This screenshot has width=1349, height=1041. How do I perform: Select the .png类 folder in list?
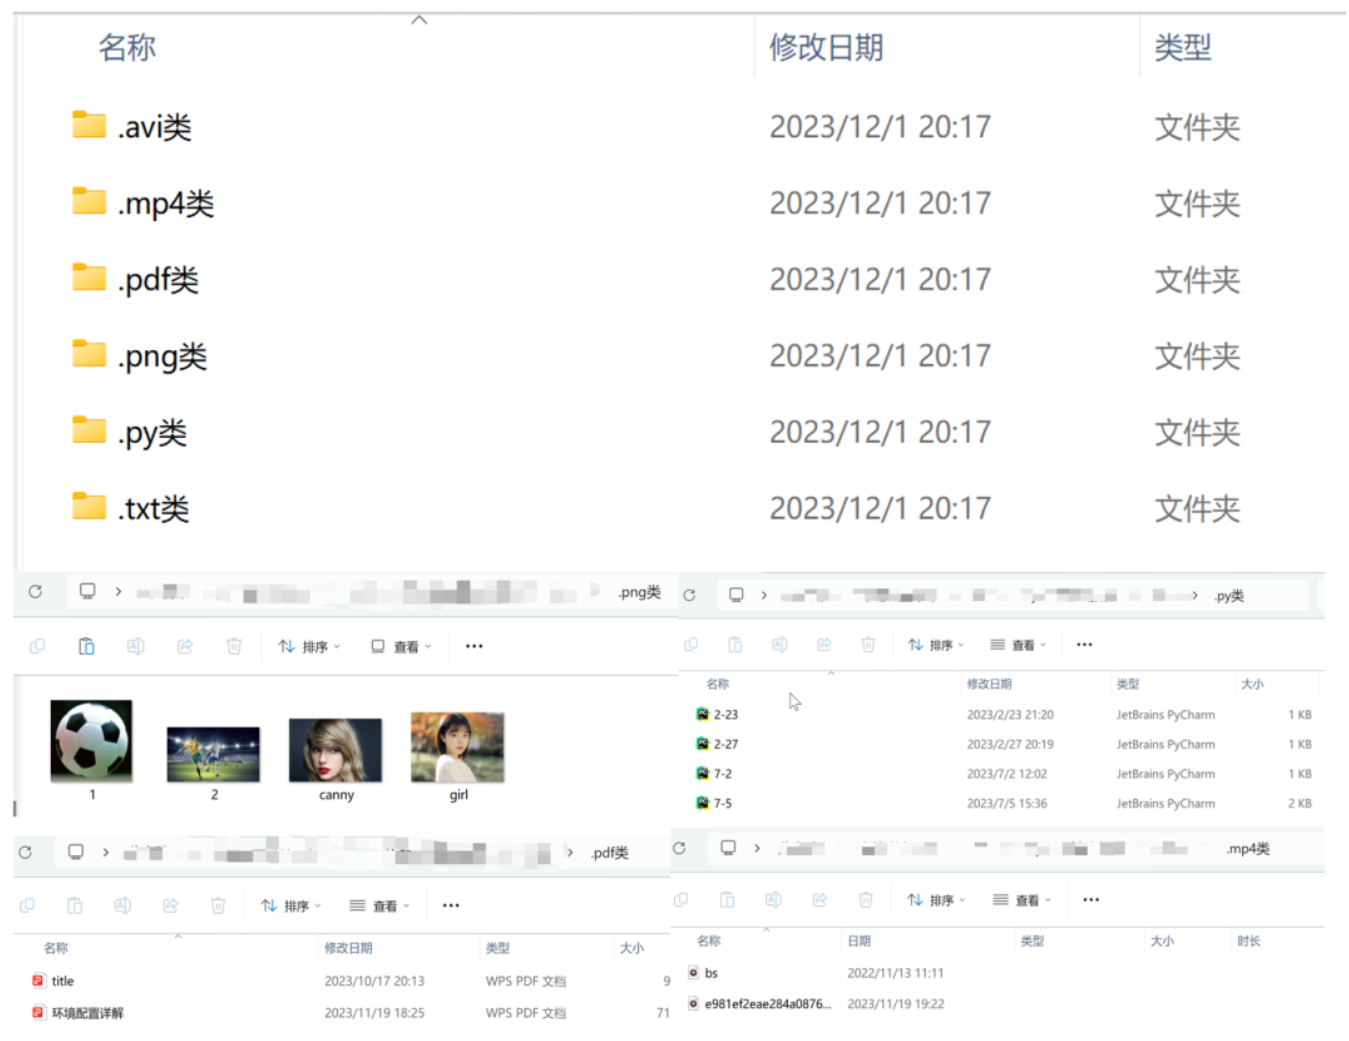point(139,356)
